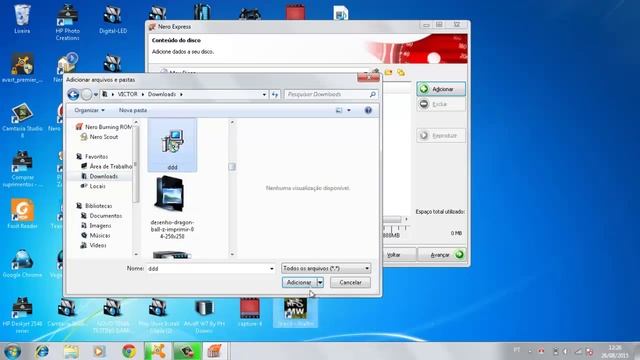This screenshot has width=640, height=360.
Task: Click the arrow after VICTOR in path
Action: [143, 94]
